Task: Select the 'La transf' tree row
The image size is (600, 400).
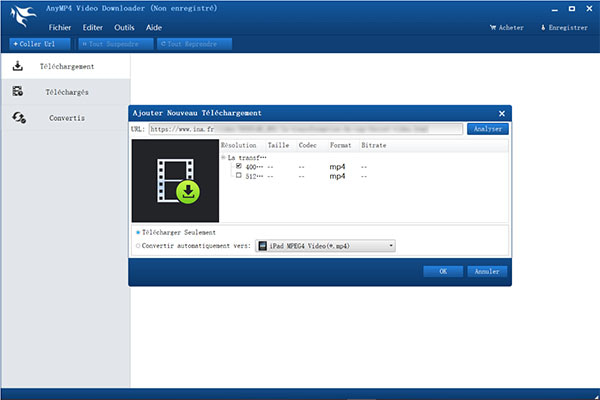Action: 247,158
